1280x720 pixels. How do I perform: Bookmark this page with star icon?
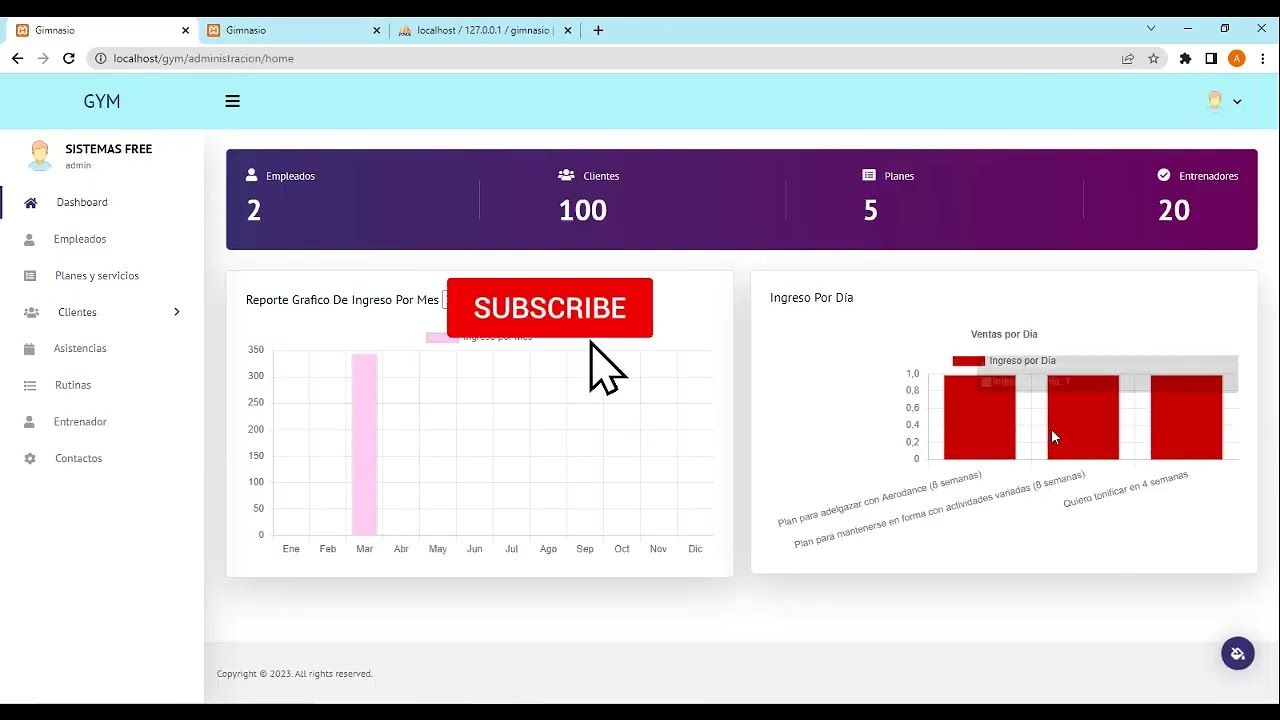[x=1153, y=58]
